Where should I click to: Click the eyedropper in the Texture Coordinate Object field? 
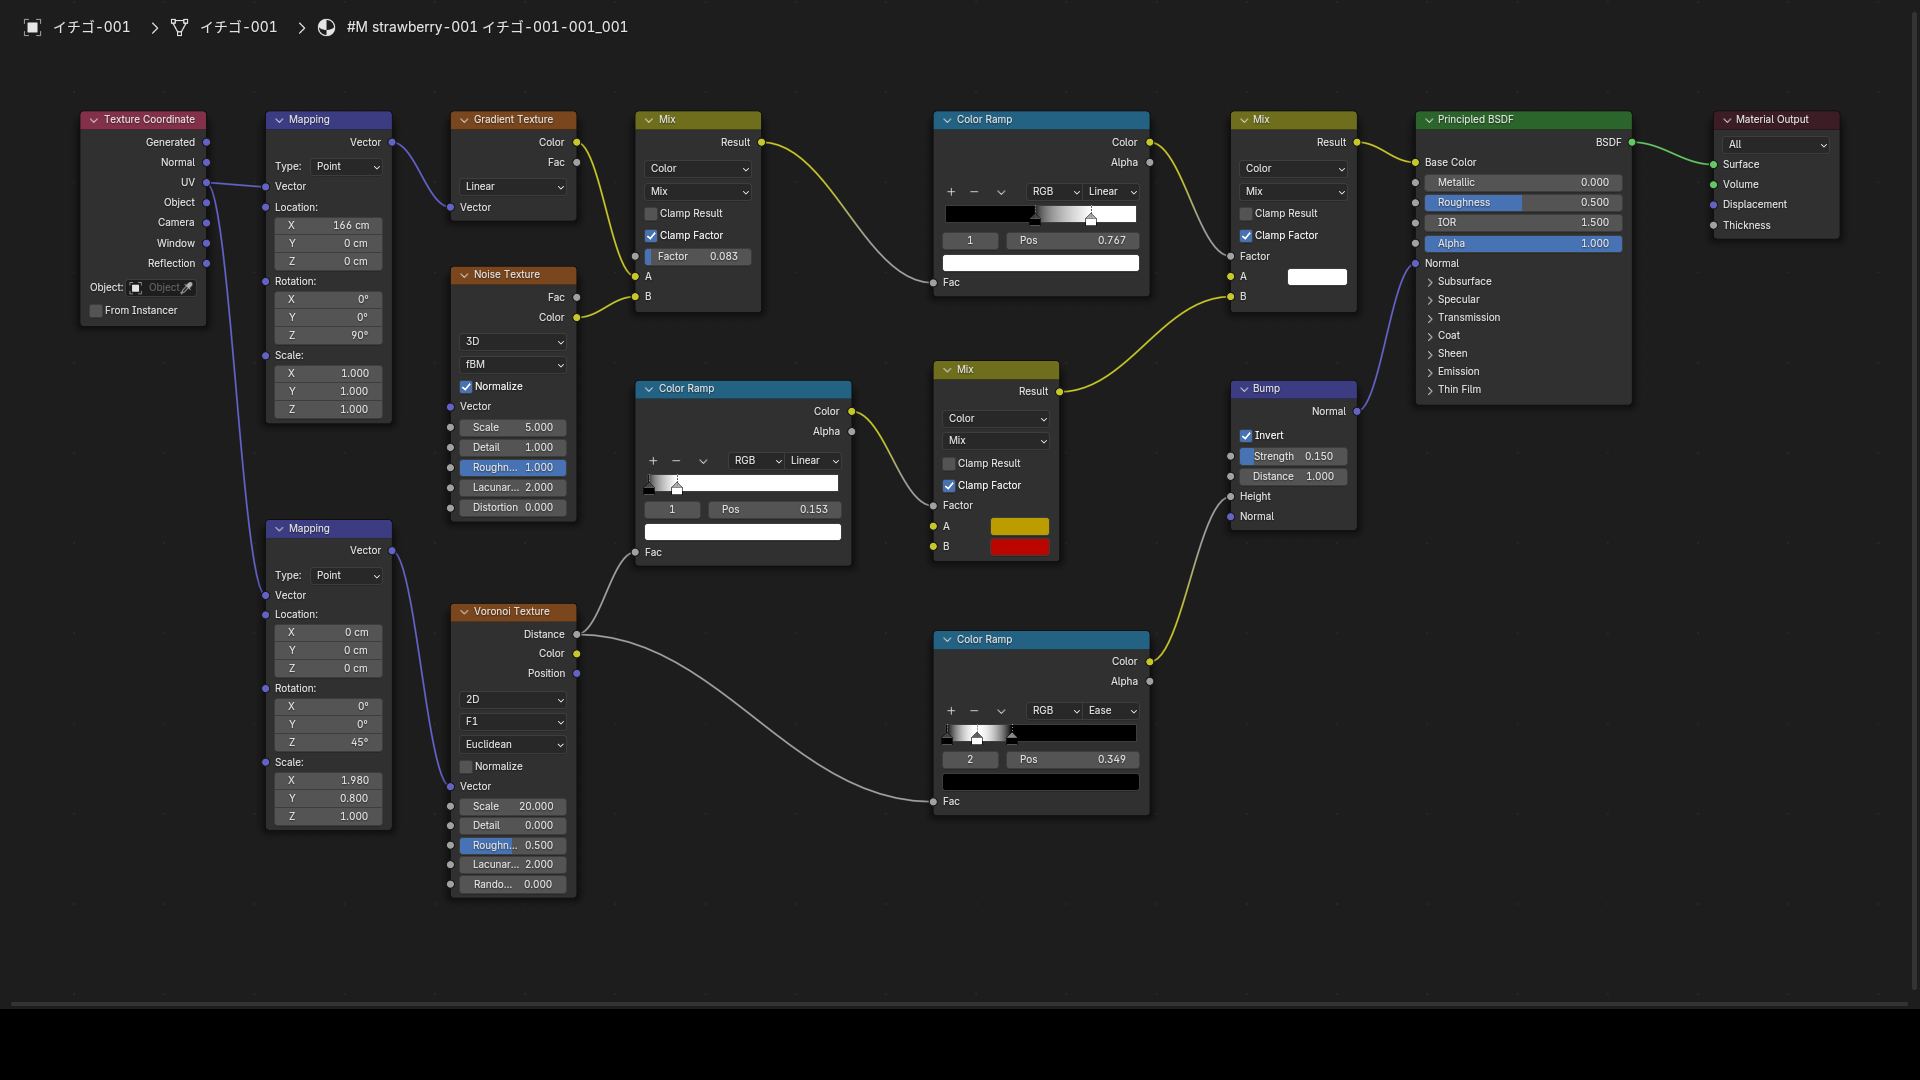(x=186, y=288)
